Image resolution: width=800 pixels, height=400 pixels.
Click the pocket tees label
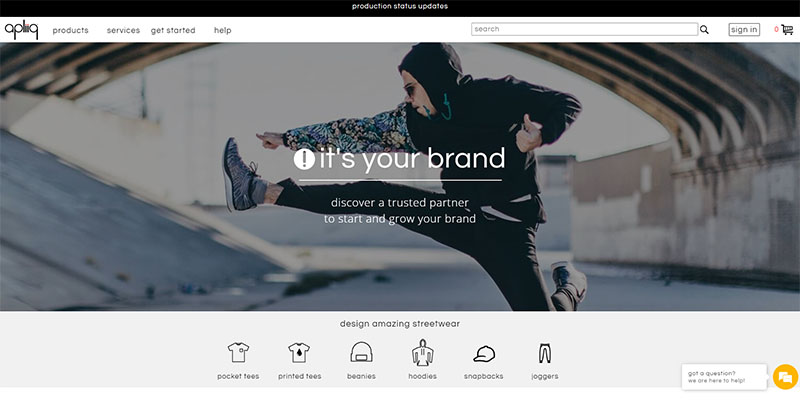tap(238, 377)
